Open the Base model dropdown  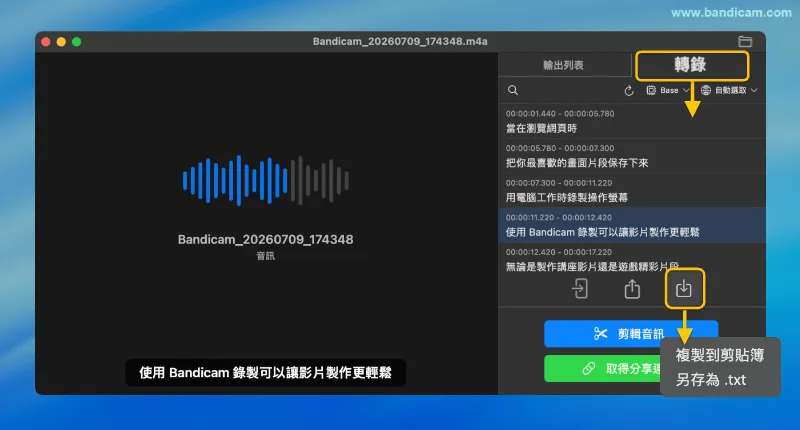coord(668,90)
